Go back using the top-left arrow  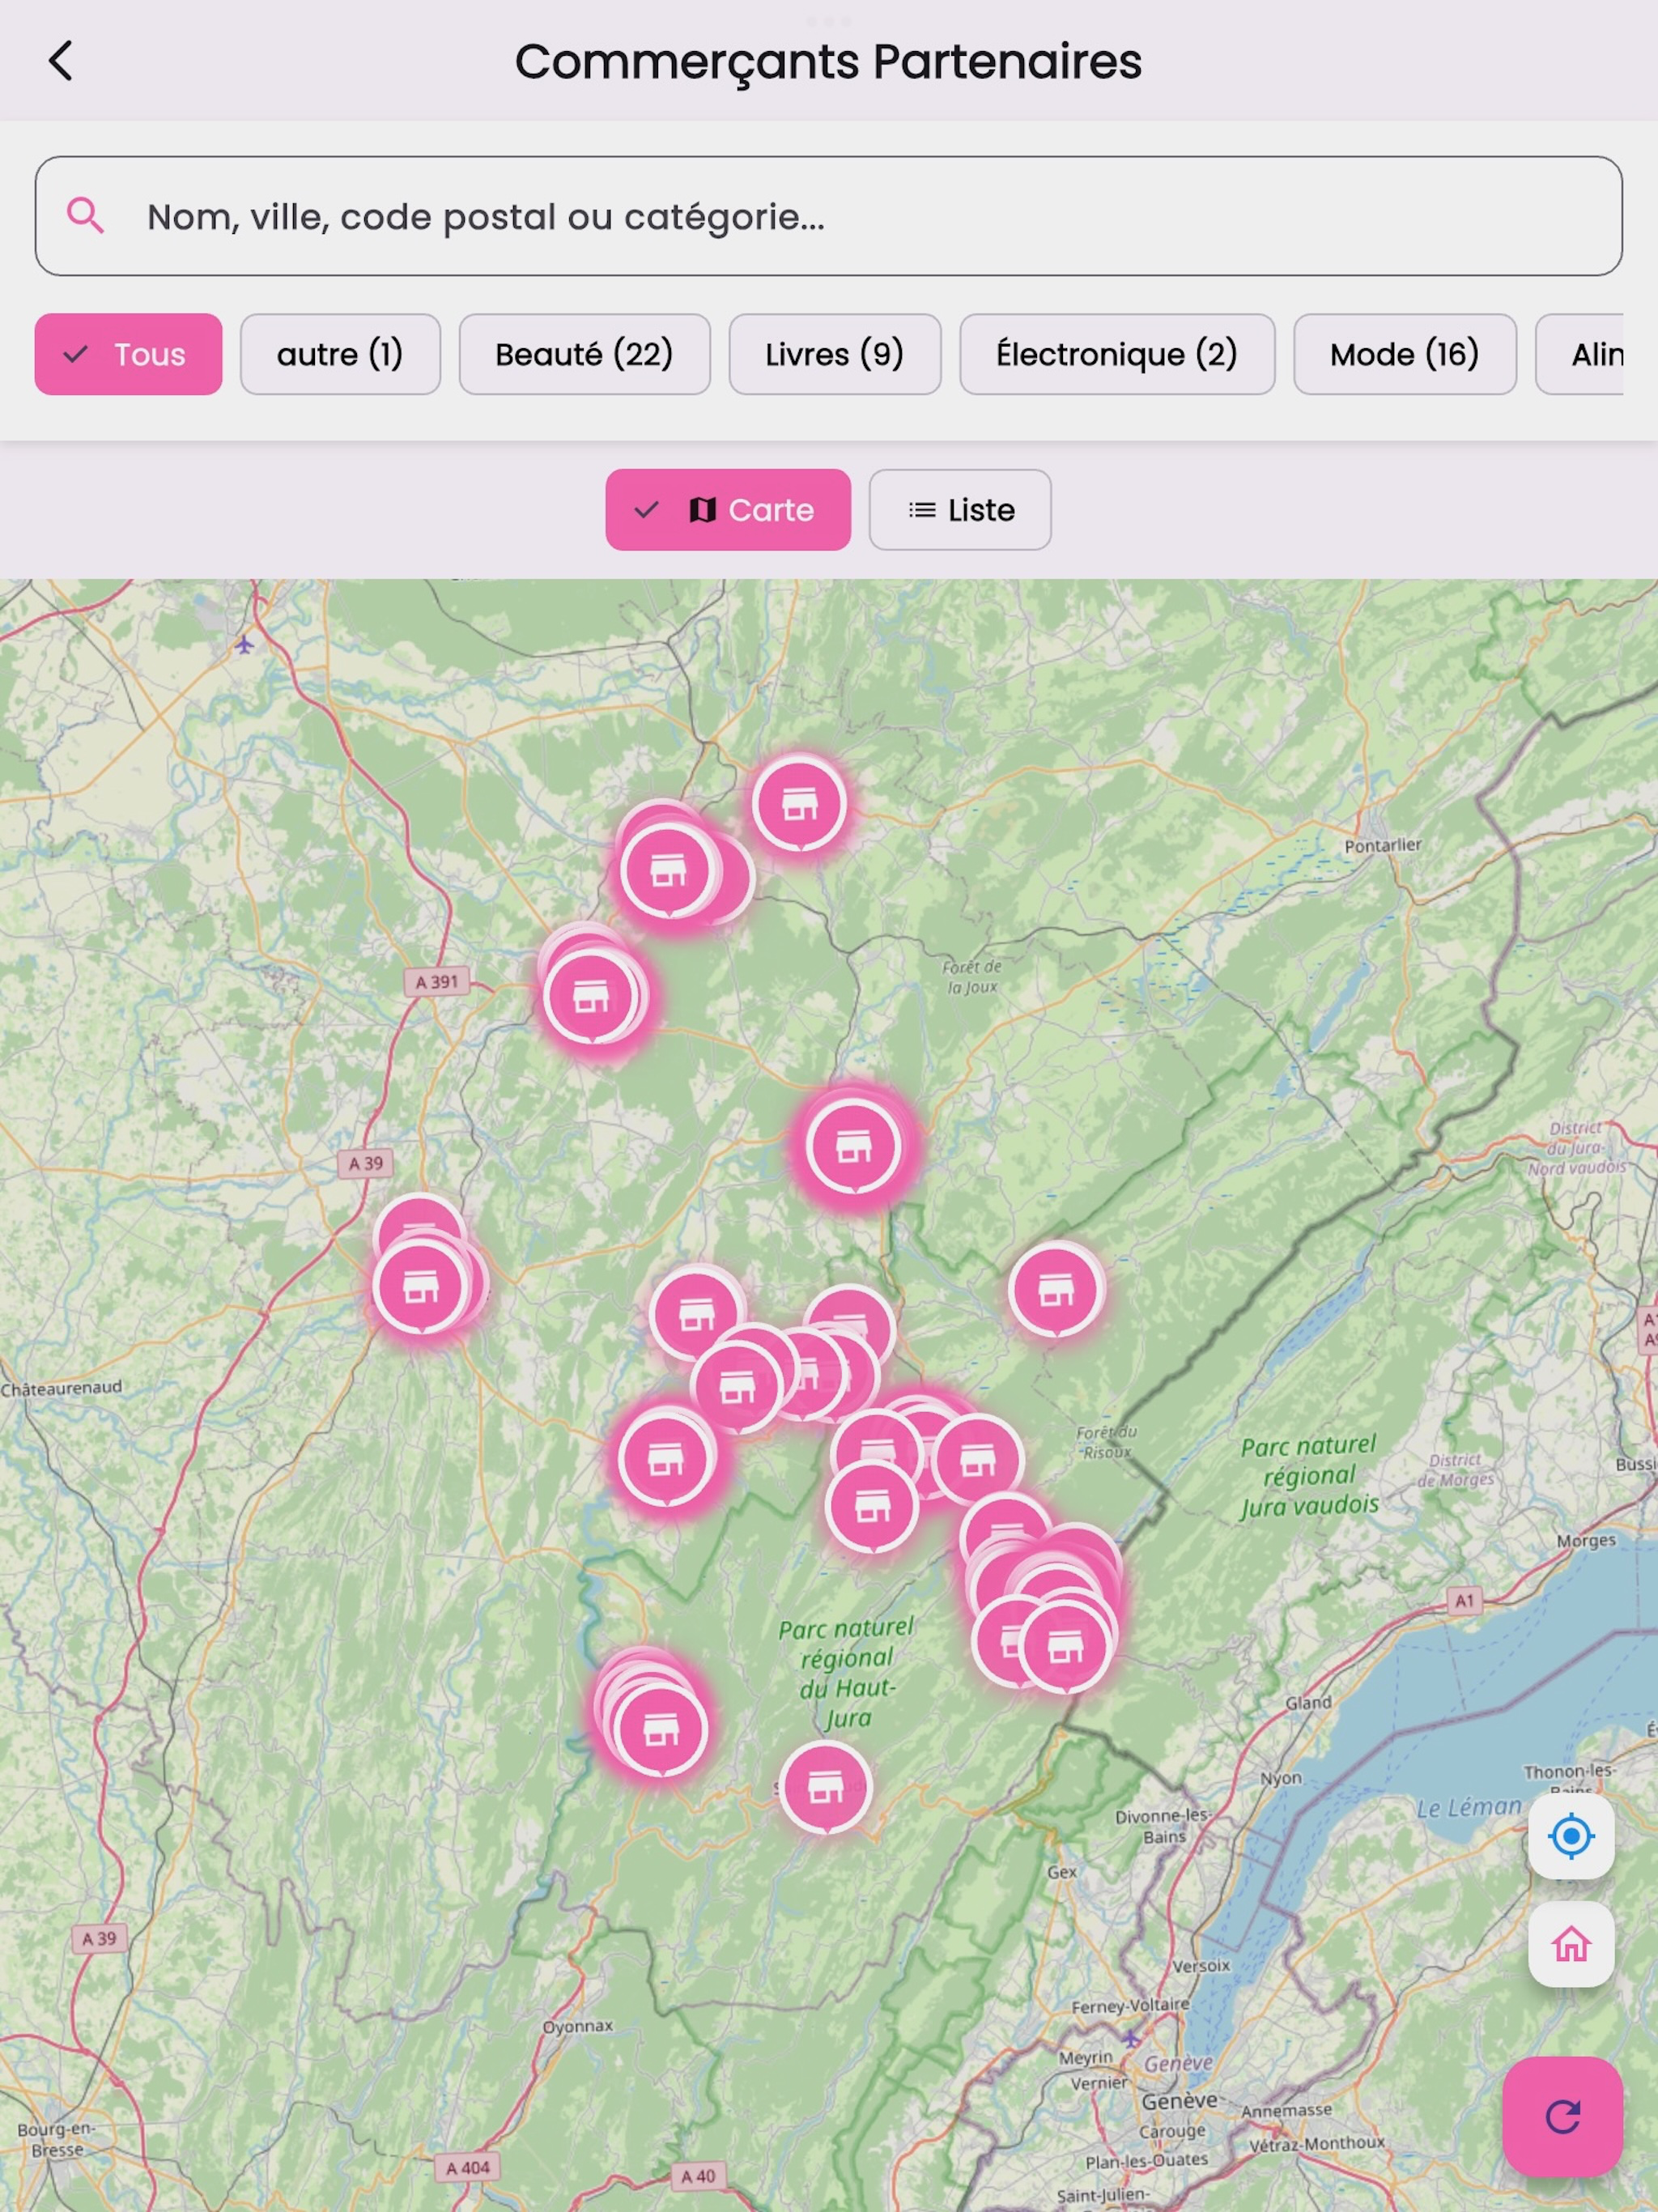[x=61, y=61]
